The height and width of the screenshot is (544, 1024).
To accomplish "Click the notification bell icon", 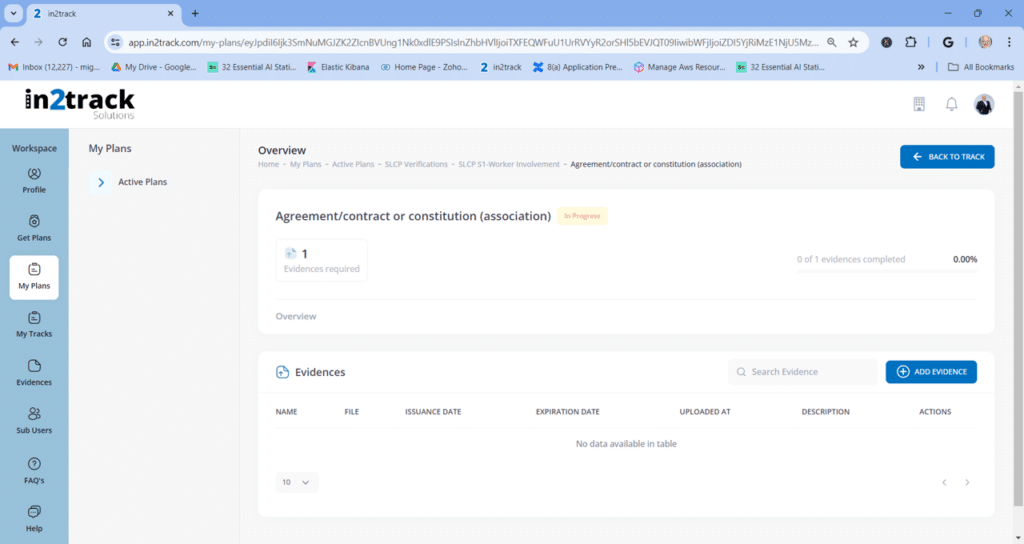I will pyautogui.click(x=951, y=105).
